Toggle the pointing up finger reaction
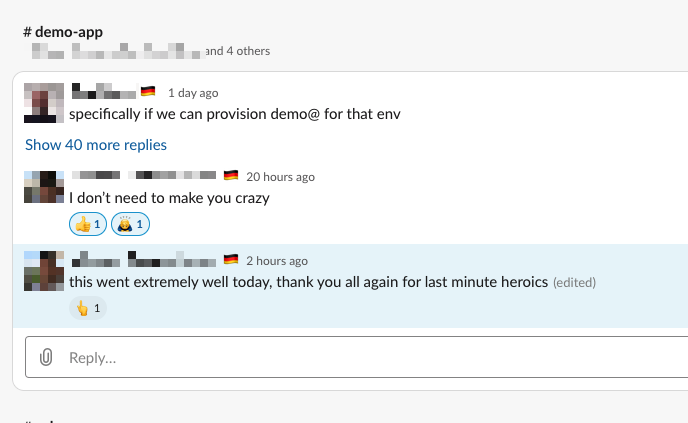The height and width of the screenshot is (423, 688). click(x=88, y=308)
